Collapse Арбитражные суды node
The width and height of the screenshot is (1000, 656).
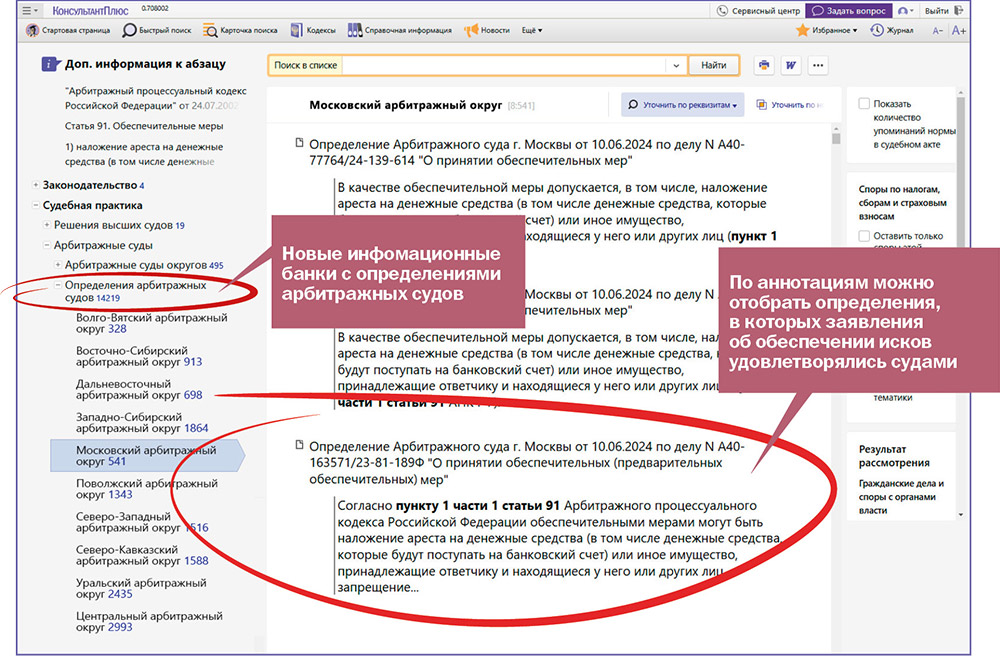click(x=47, y=245)
